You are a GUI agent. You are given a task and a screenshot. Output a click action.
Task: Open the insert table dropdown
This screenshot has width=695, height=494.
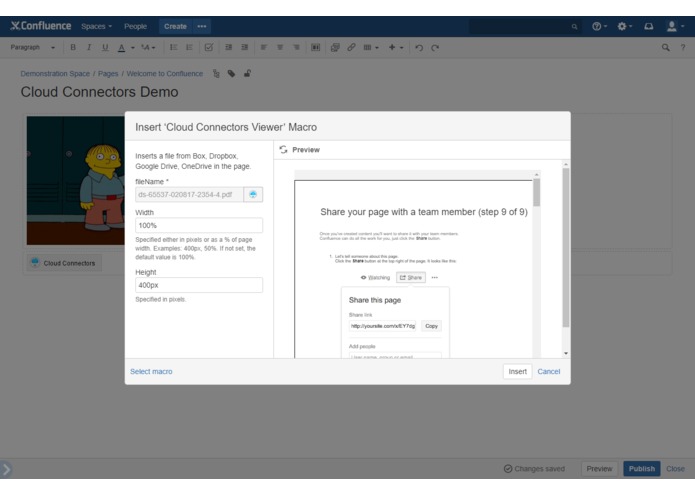(x=371, y=47)
